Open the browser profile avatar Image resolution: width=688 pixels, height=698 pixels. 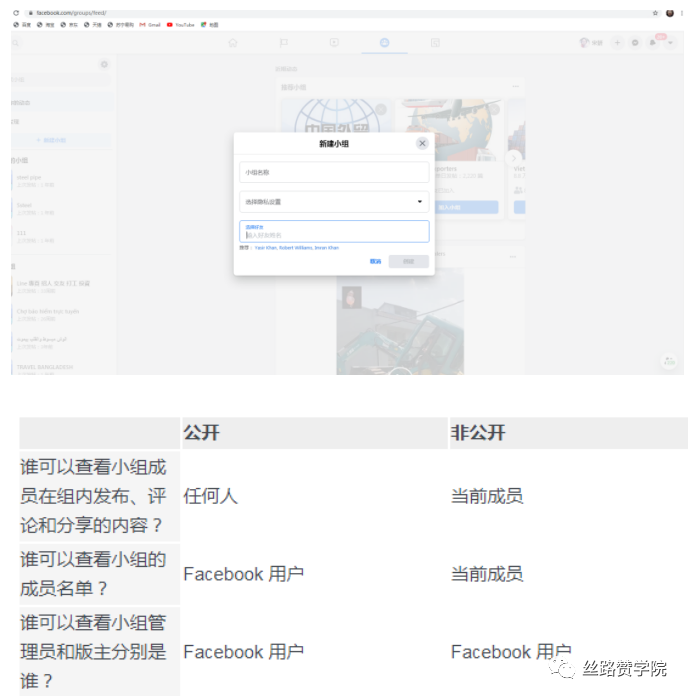[x=670, y=13]
